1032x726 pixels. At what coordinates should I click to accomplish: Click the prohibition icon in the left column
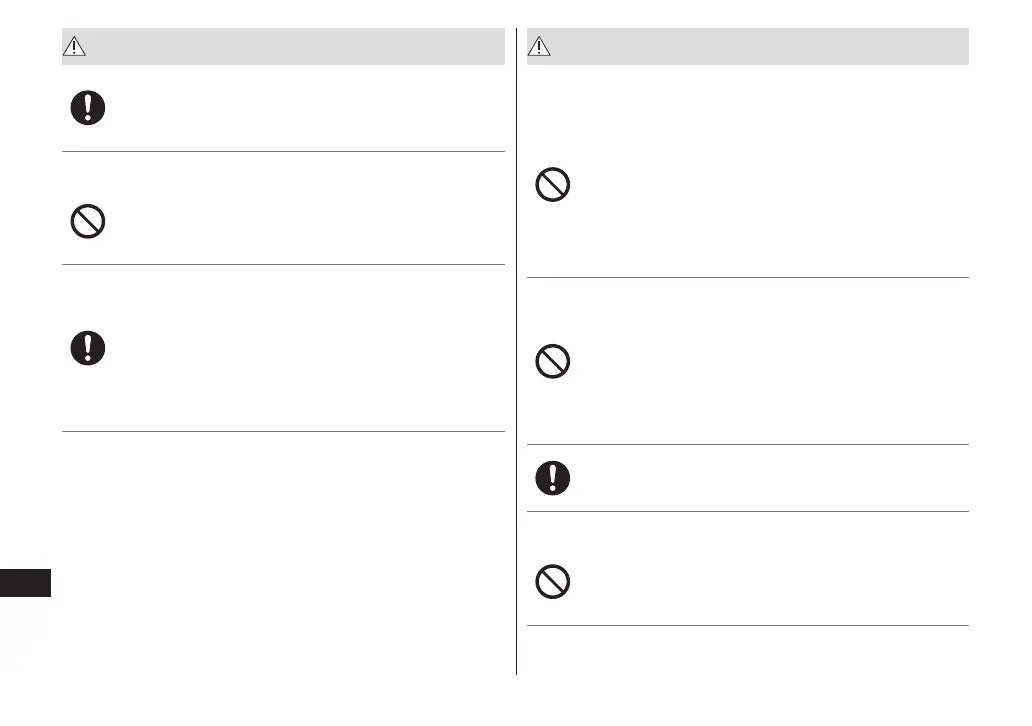(88, 221)
